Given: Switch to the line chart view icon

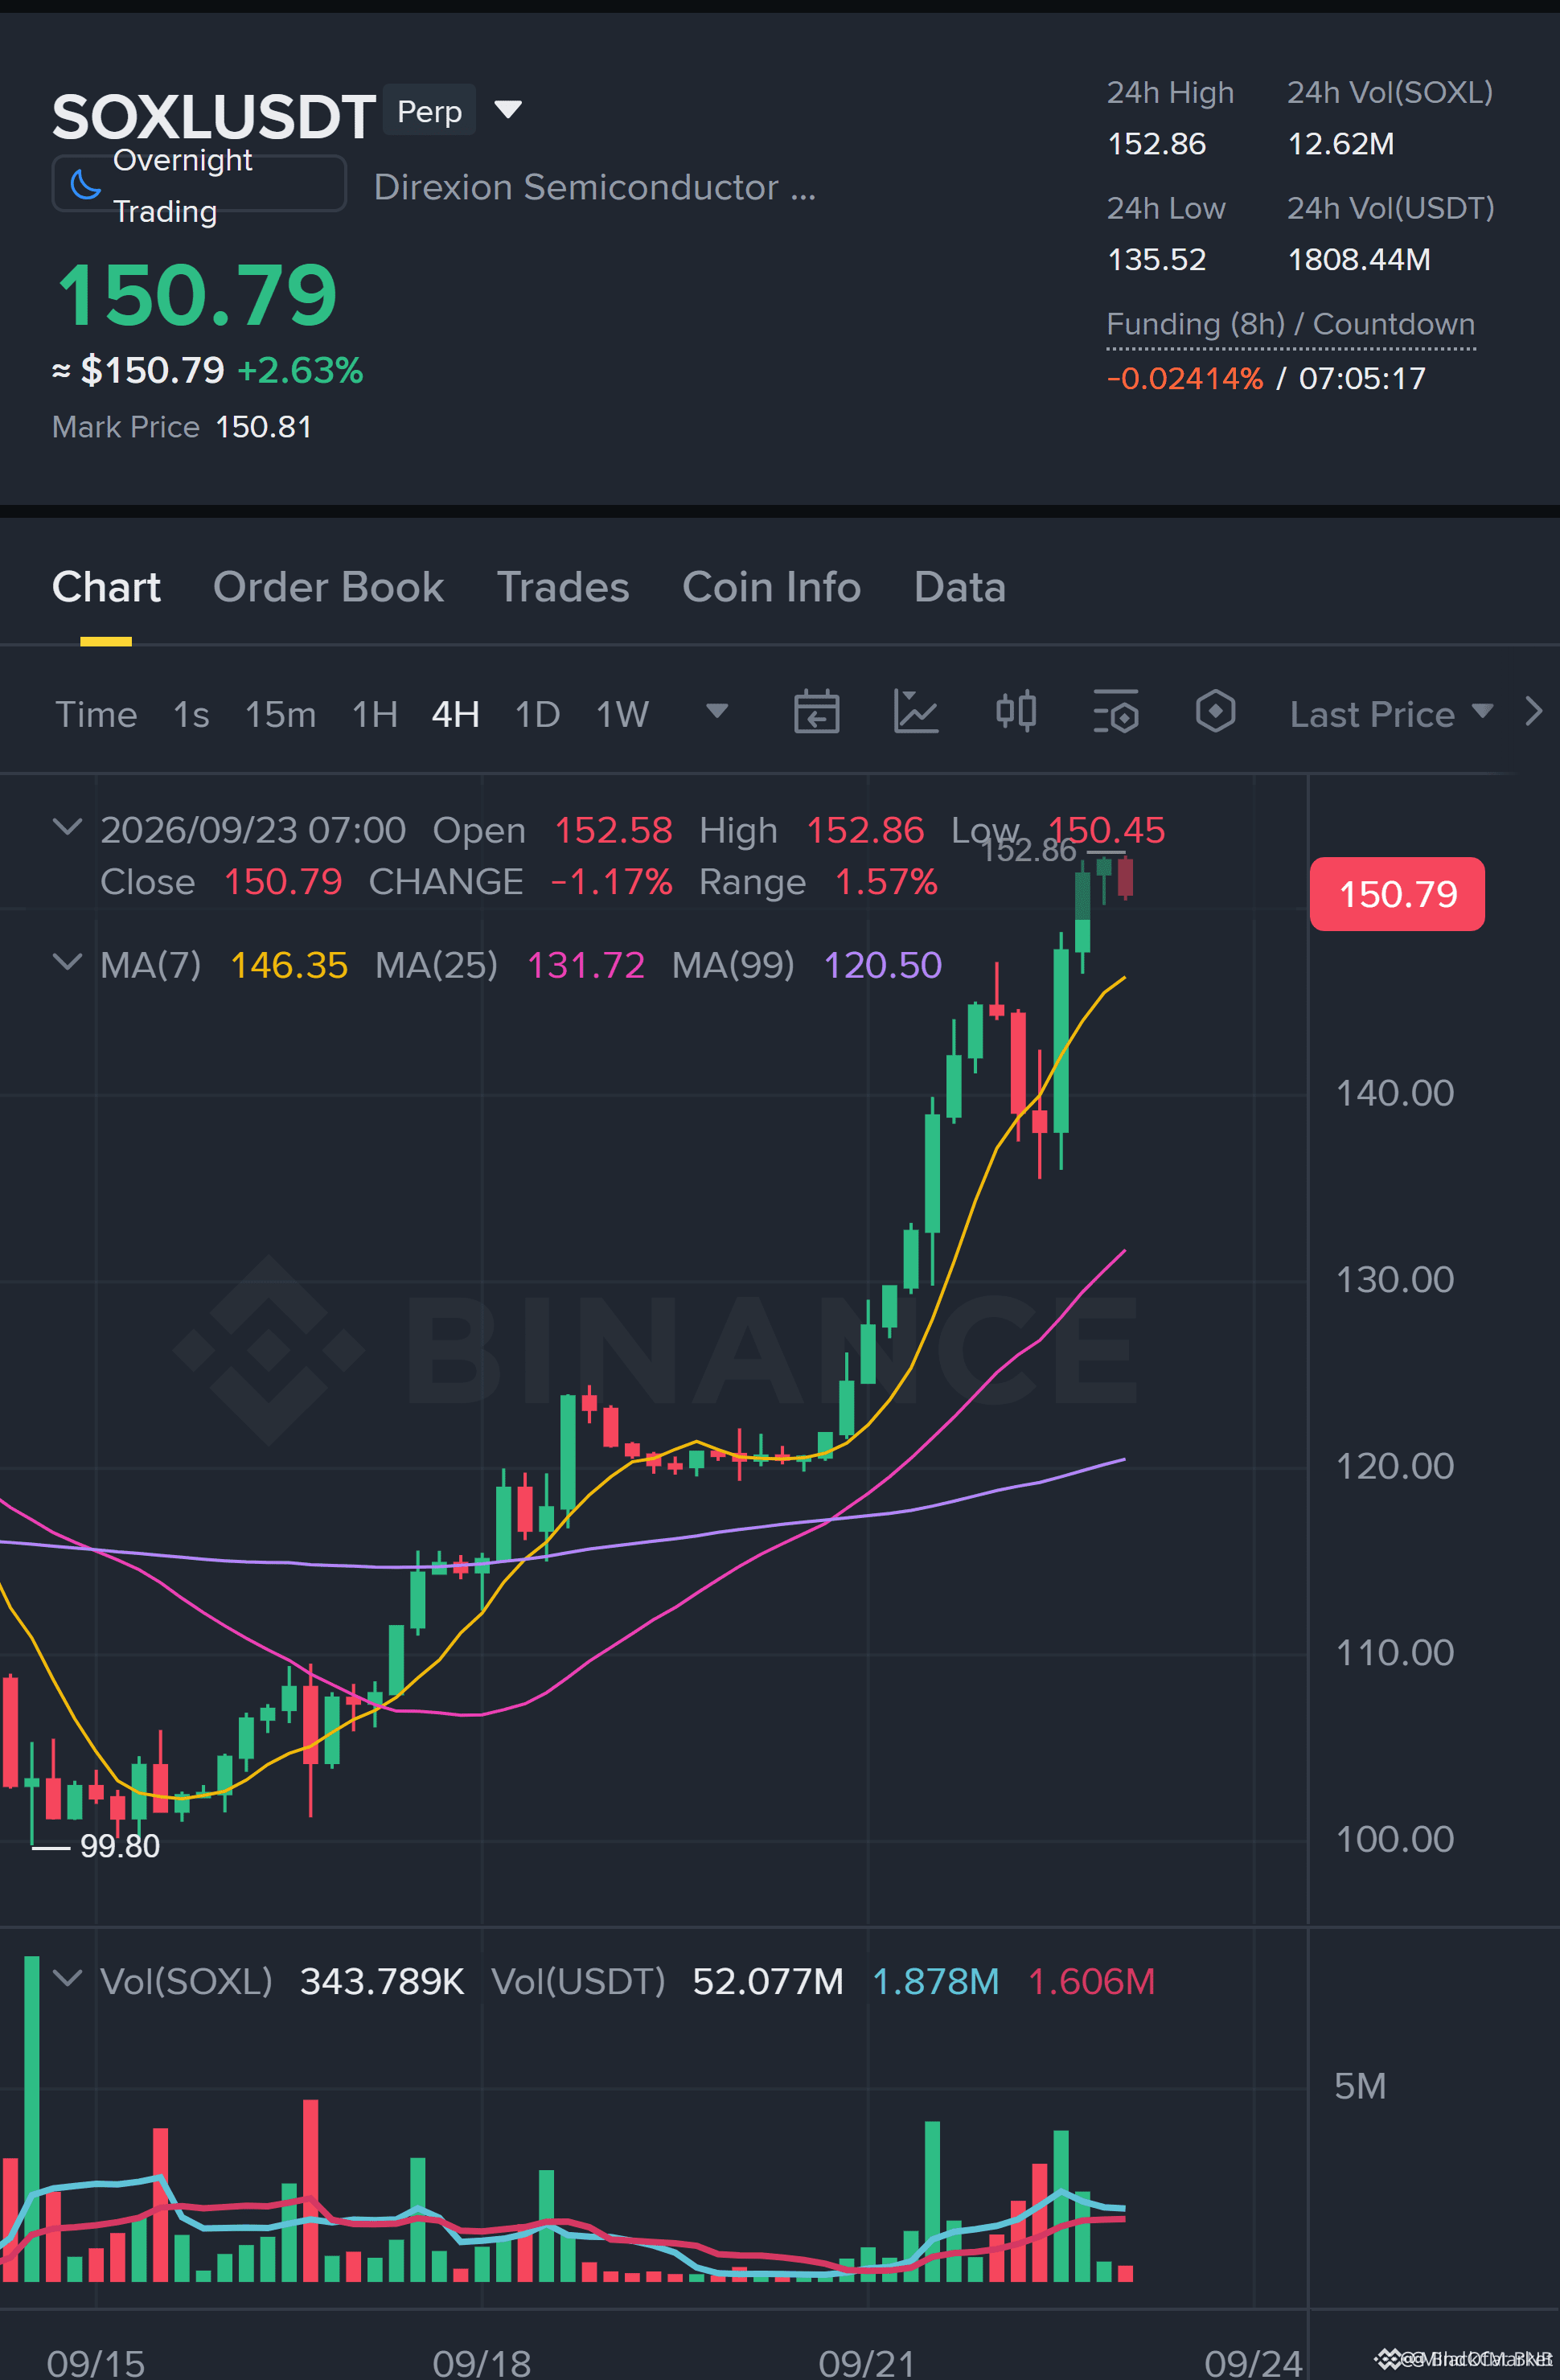Looking at the screenshot, I should (915, 713).
